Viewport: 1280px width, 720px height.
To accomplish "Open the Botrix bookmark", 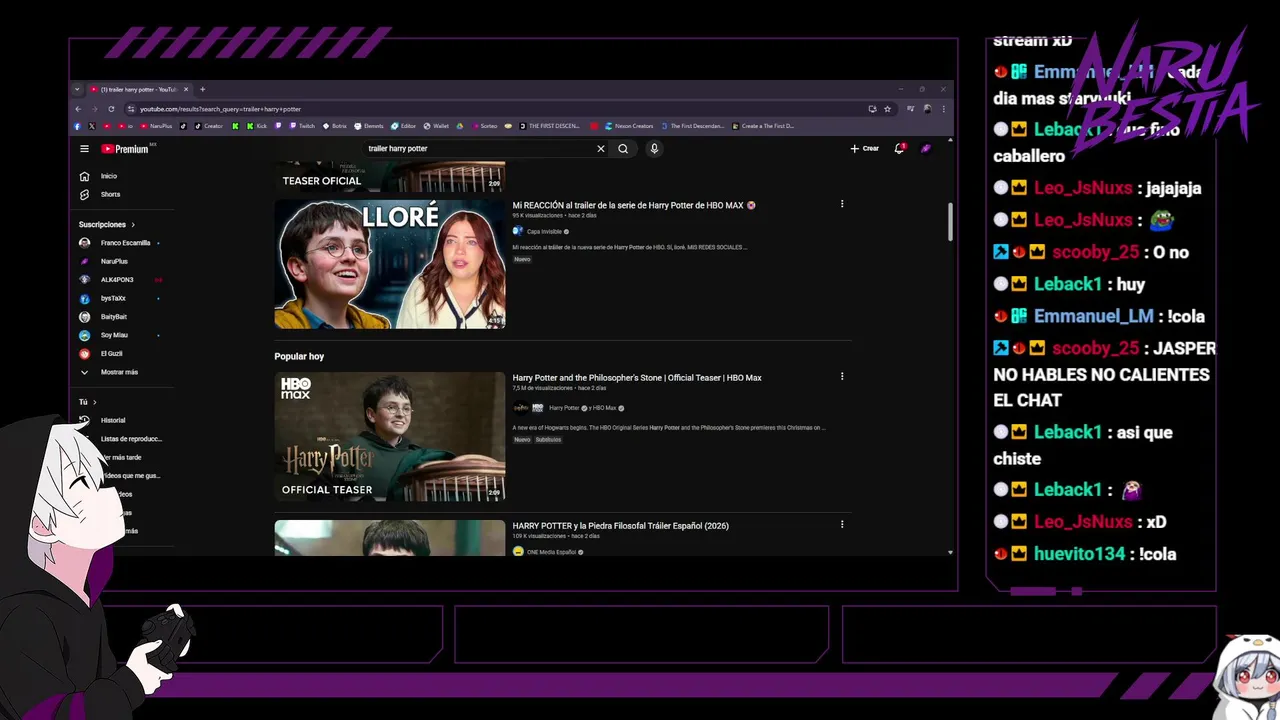I will coord(334,126).
